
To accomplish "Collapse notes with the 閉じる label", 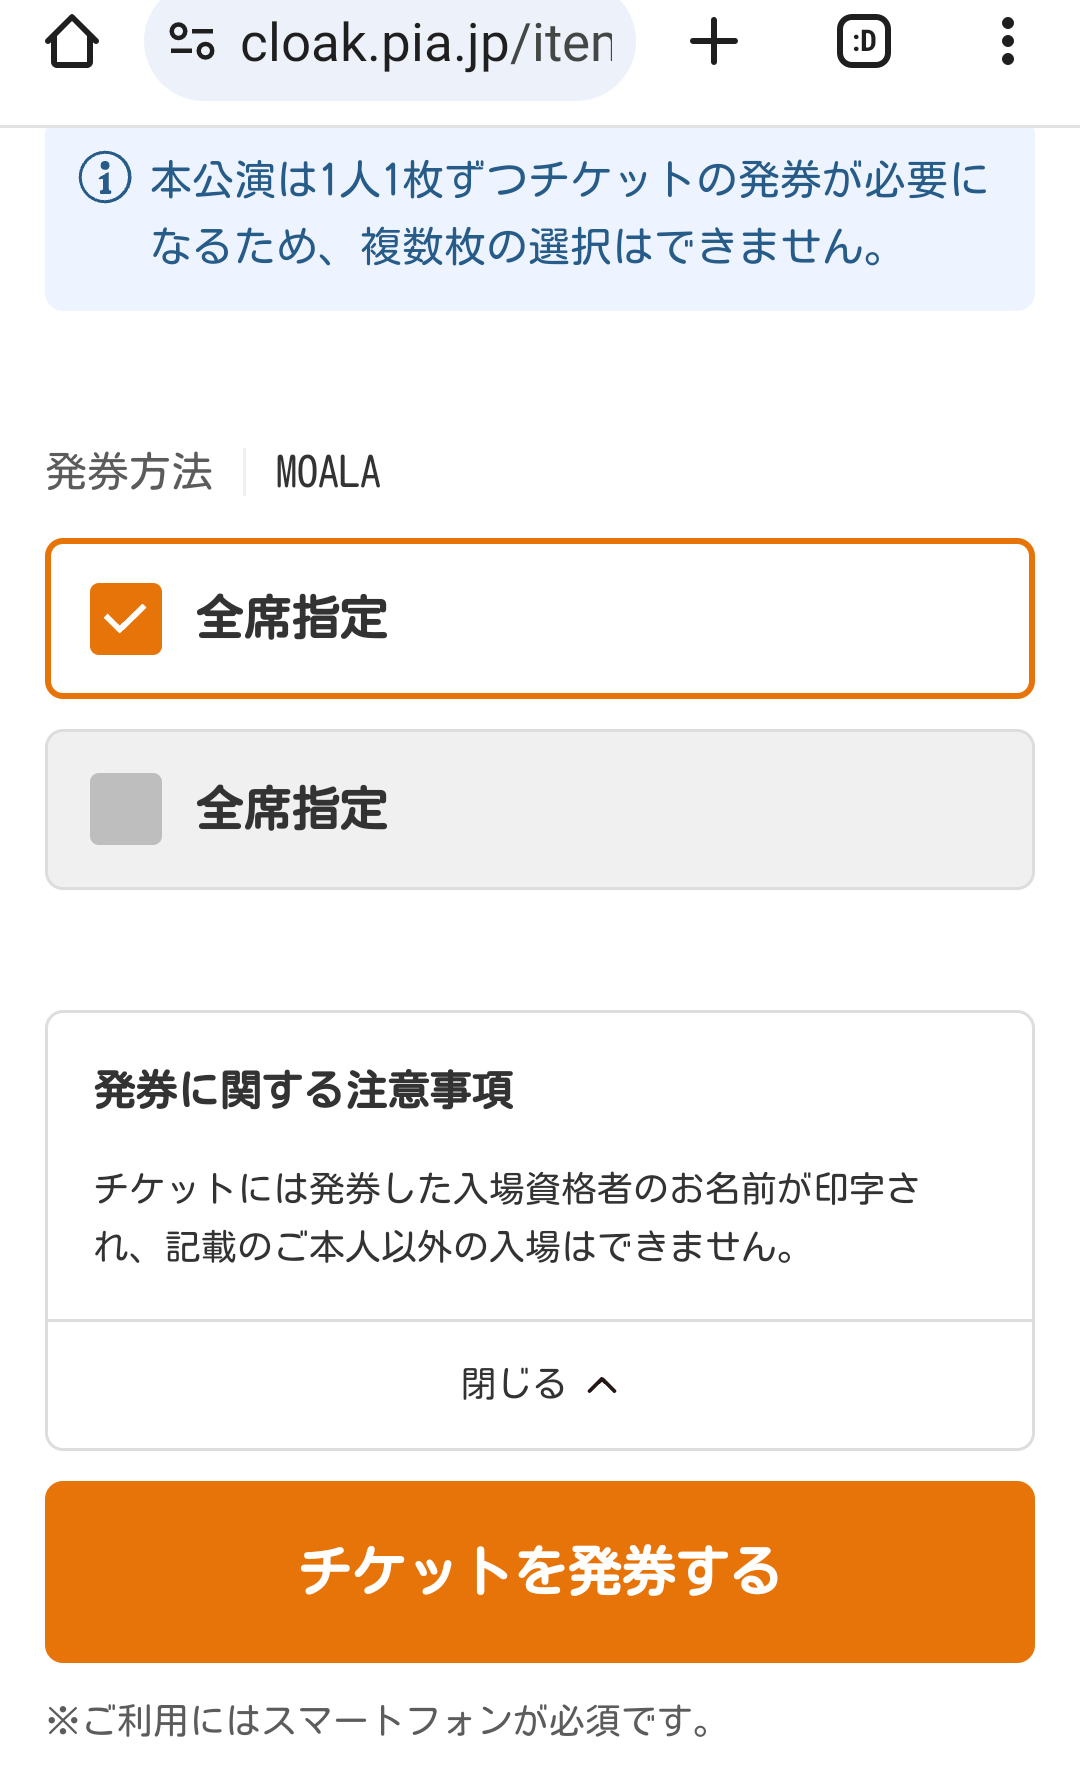I will (x=514, y=1385).
